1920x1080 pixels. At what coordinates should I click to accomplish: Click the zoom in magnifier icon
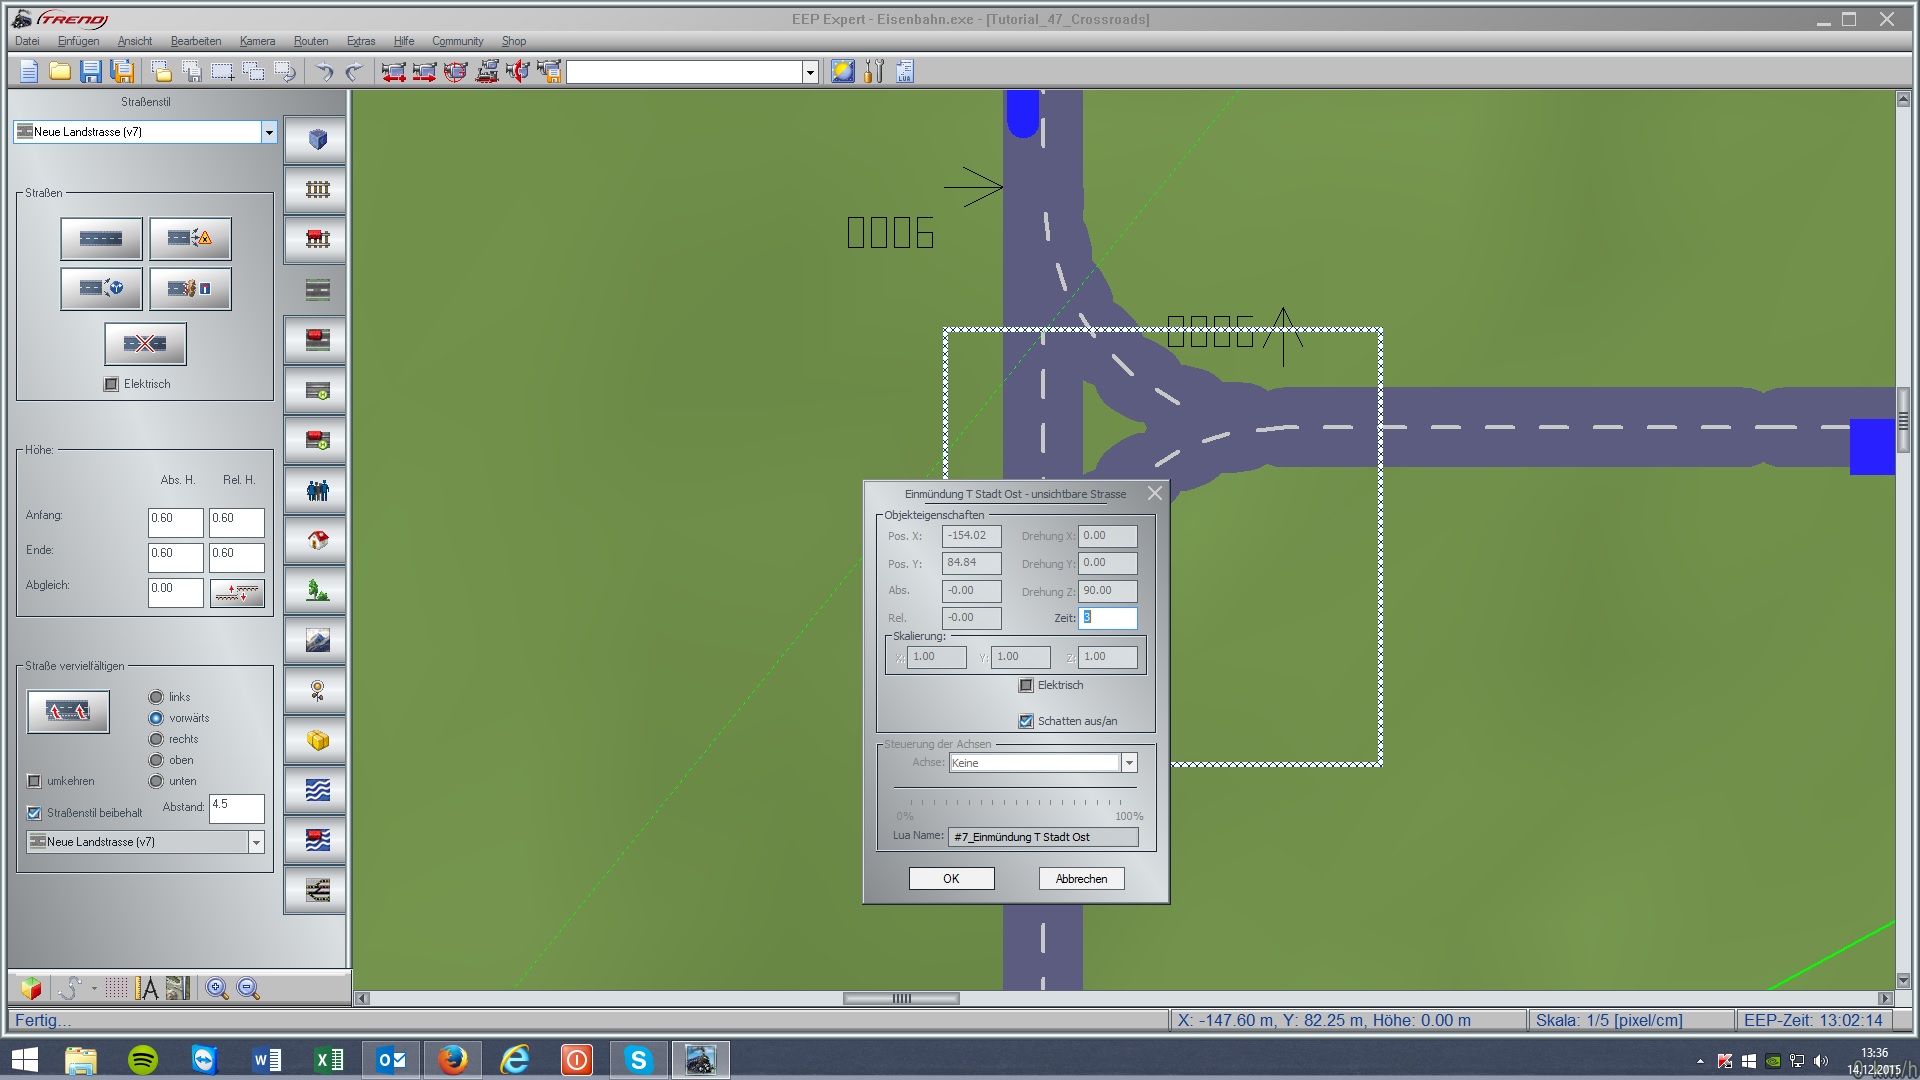(x=216, y=989)
